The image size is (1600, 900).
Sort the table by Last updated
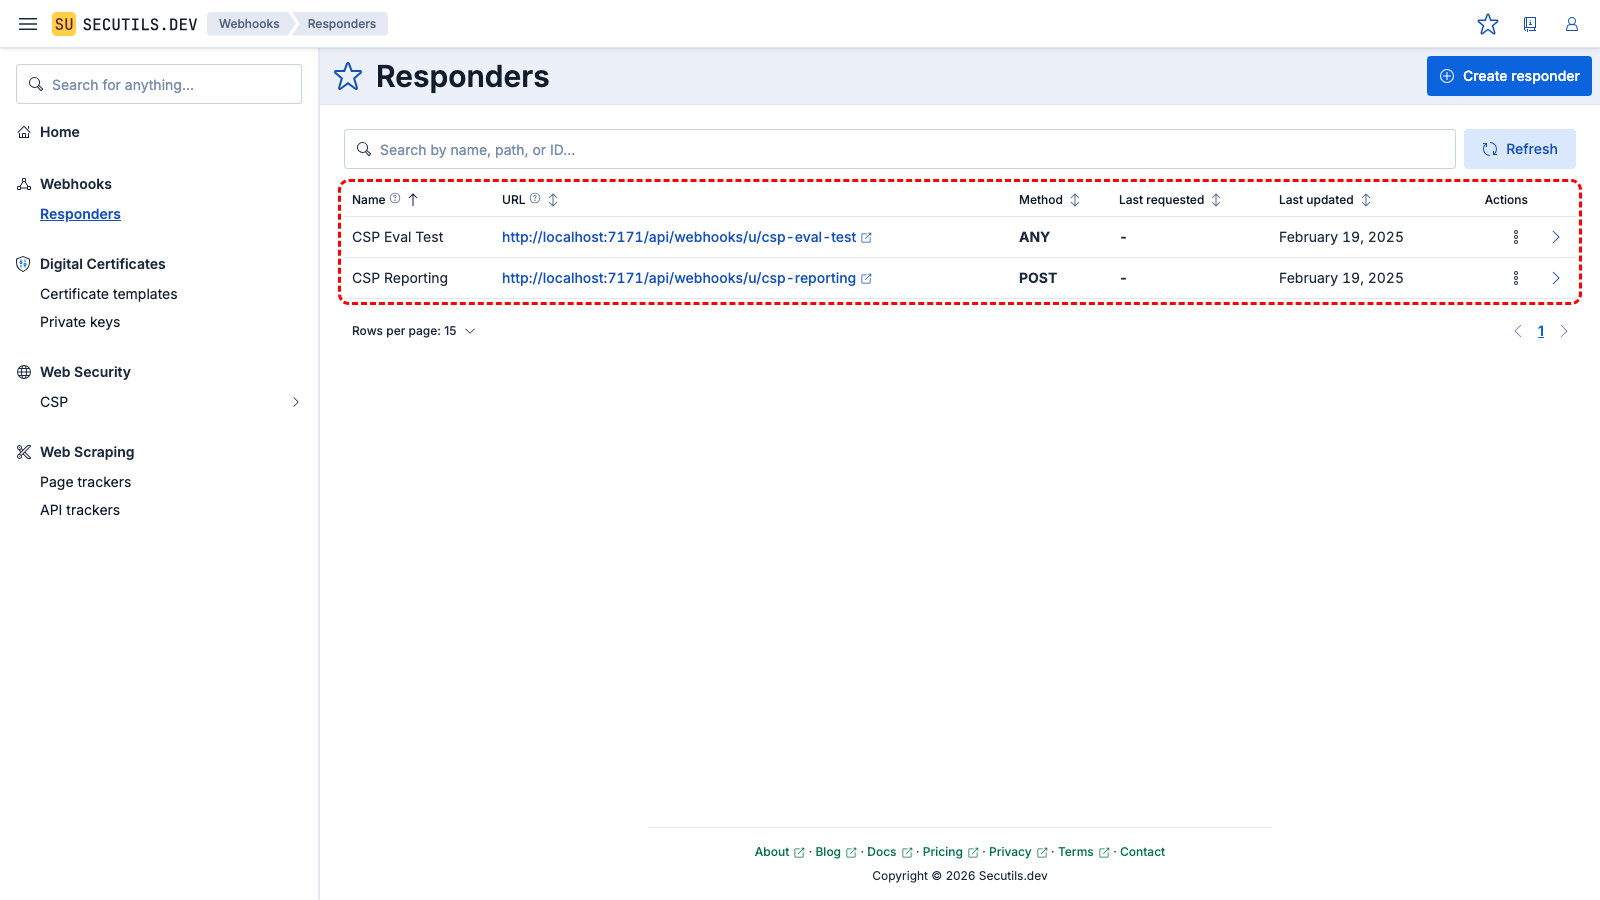(1366, 200)
